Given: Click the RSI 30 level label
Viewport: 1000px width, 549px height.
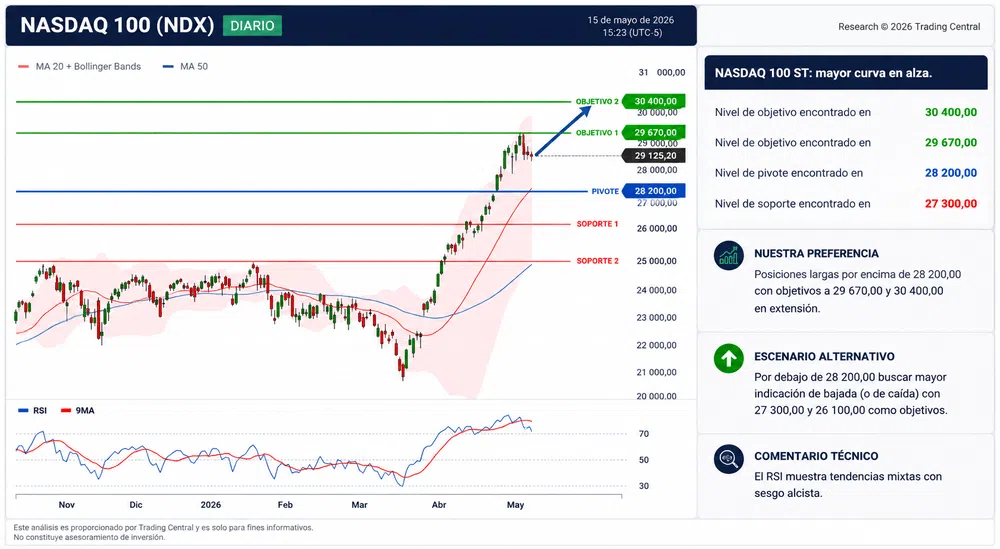Looking at the screenshot, I should 643,486.
